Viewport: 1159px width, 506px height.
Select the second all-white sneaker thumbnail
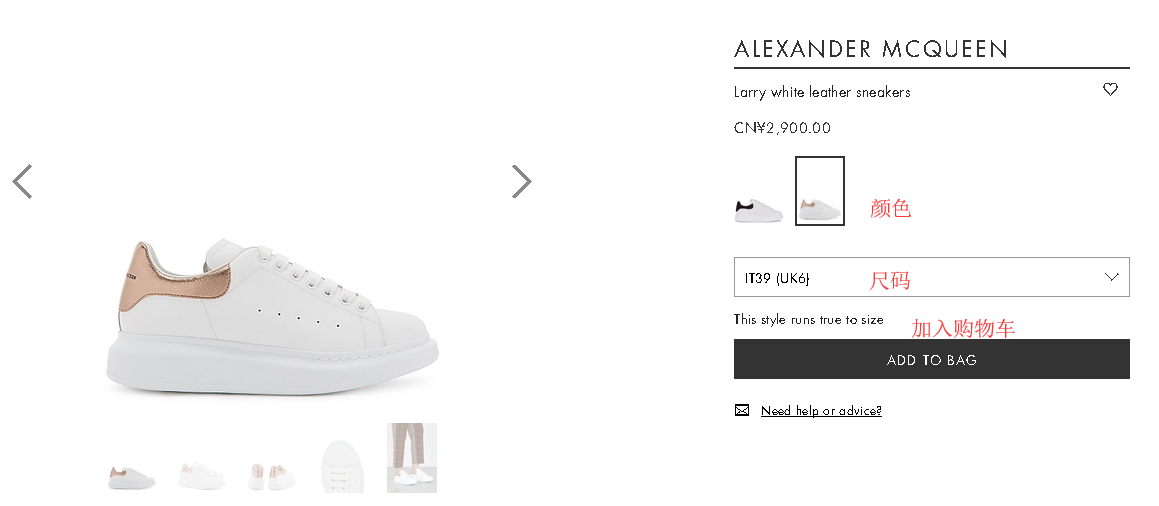pyautogui.click(x=202, y=476)
